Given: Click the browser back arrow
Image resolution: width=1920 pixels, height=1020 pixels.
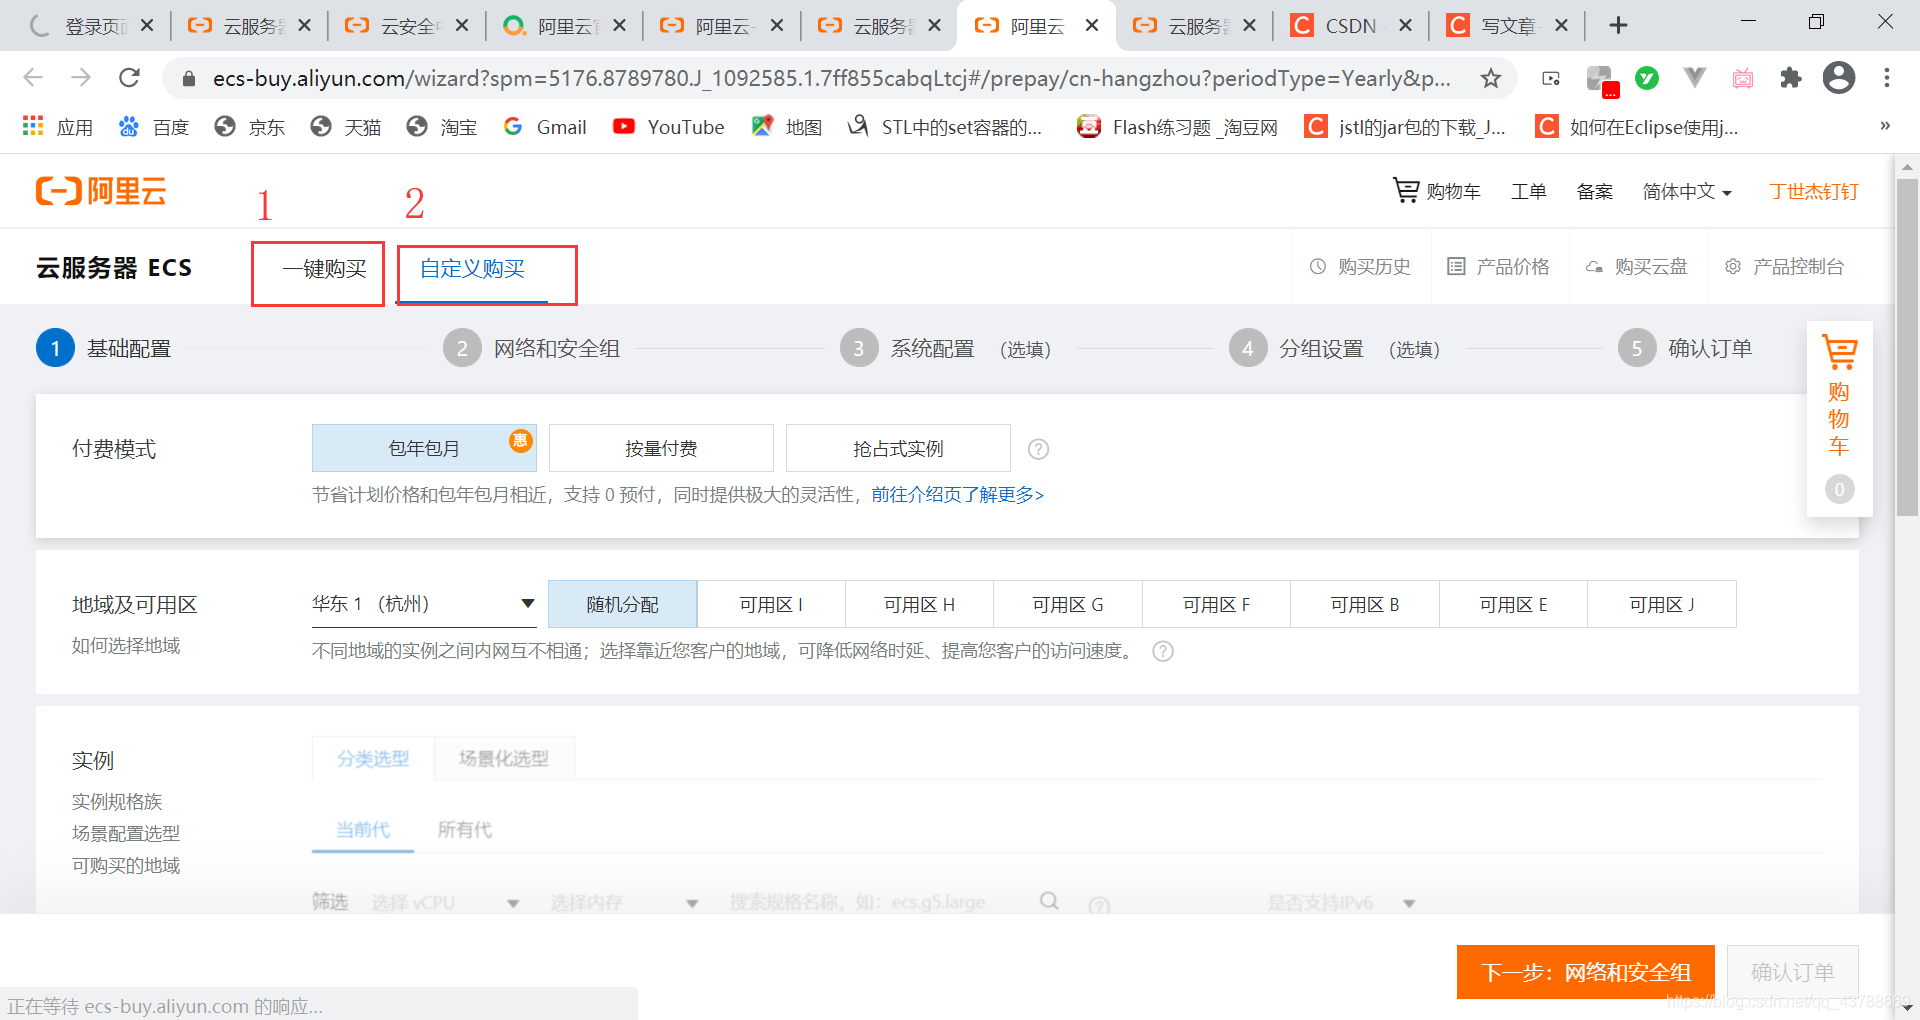Looking at the screenshot, I should click(x=33, y=78).
